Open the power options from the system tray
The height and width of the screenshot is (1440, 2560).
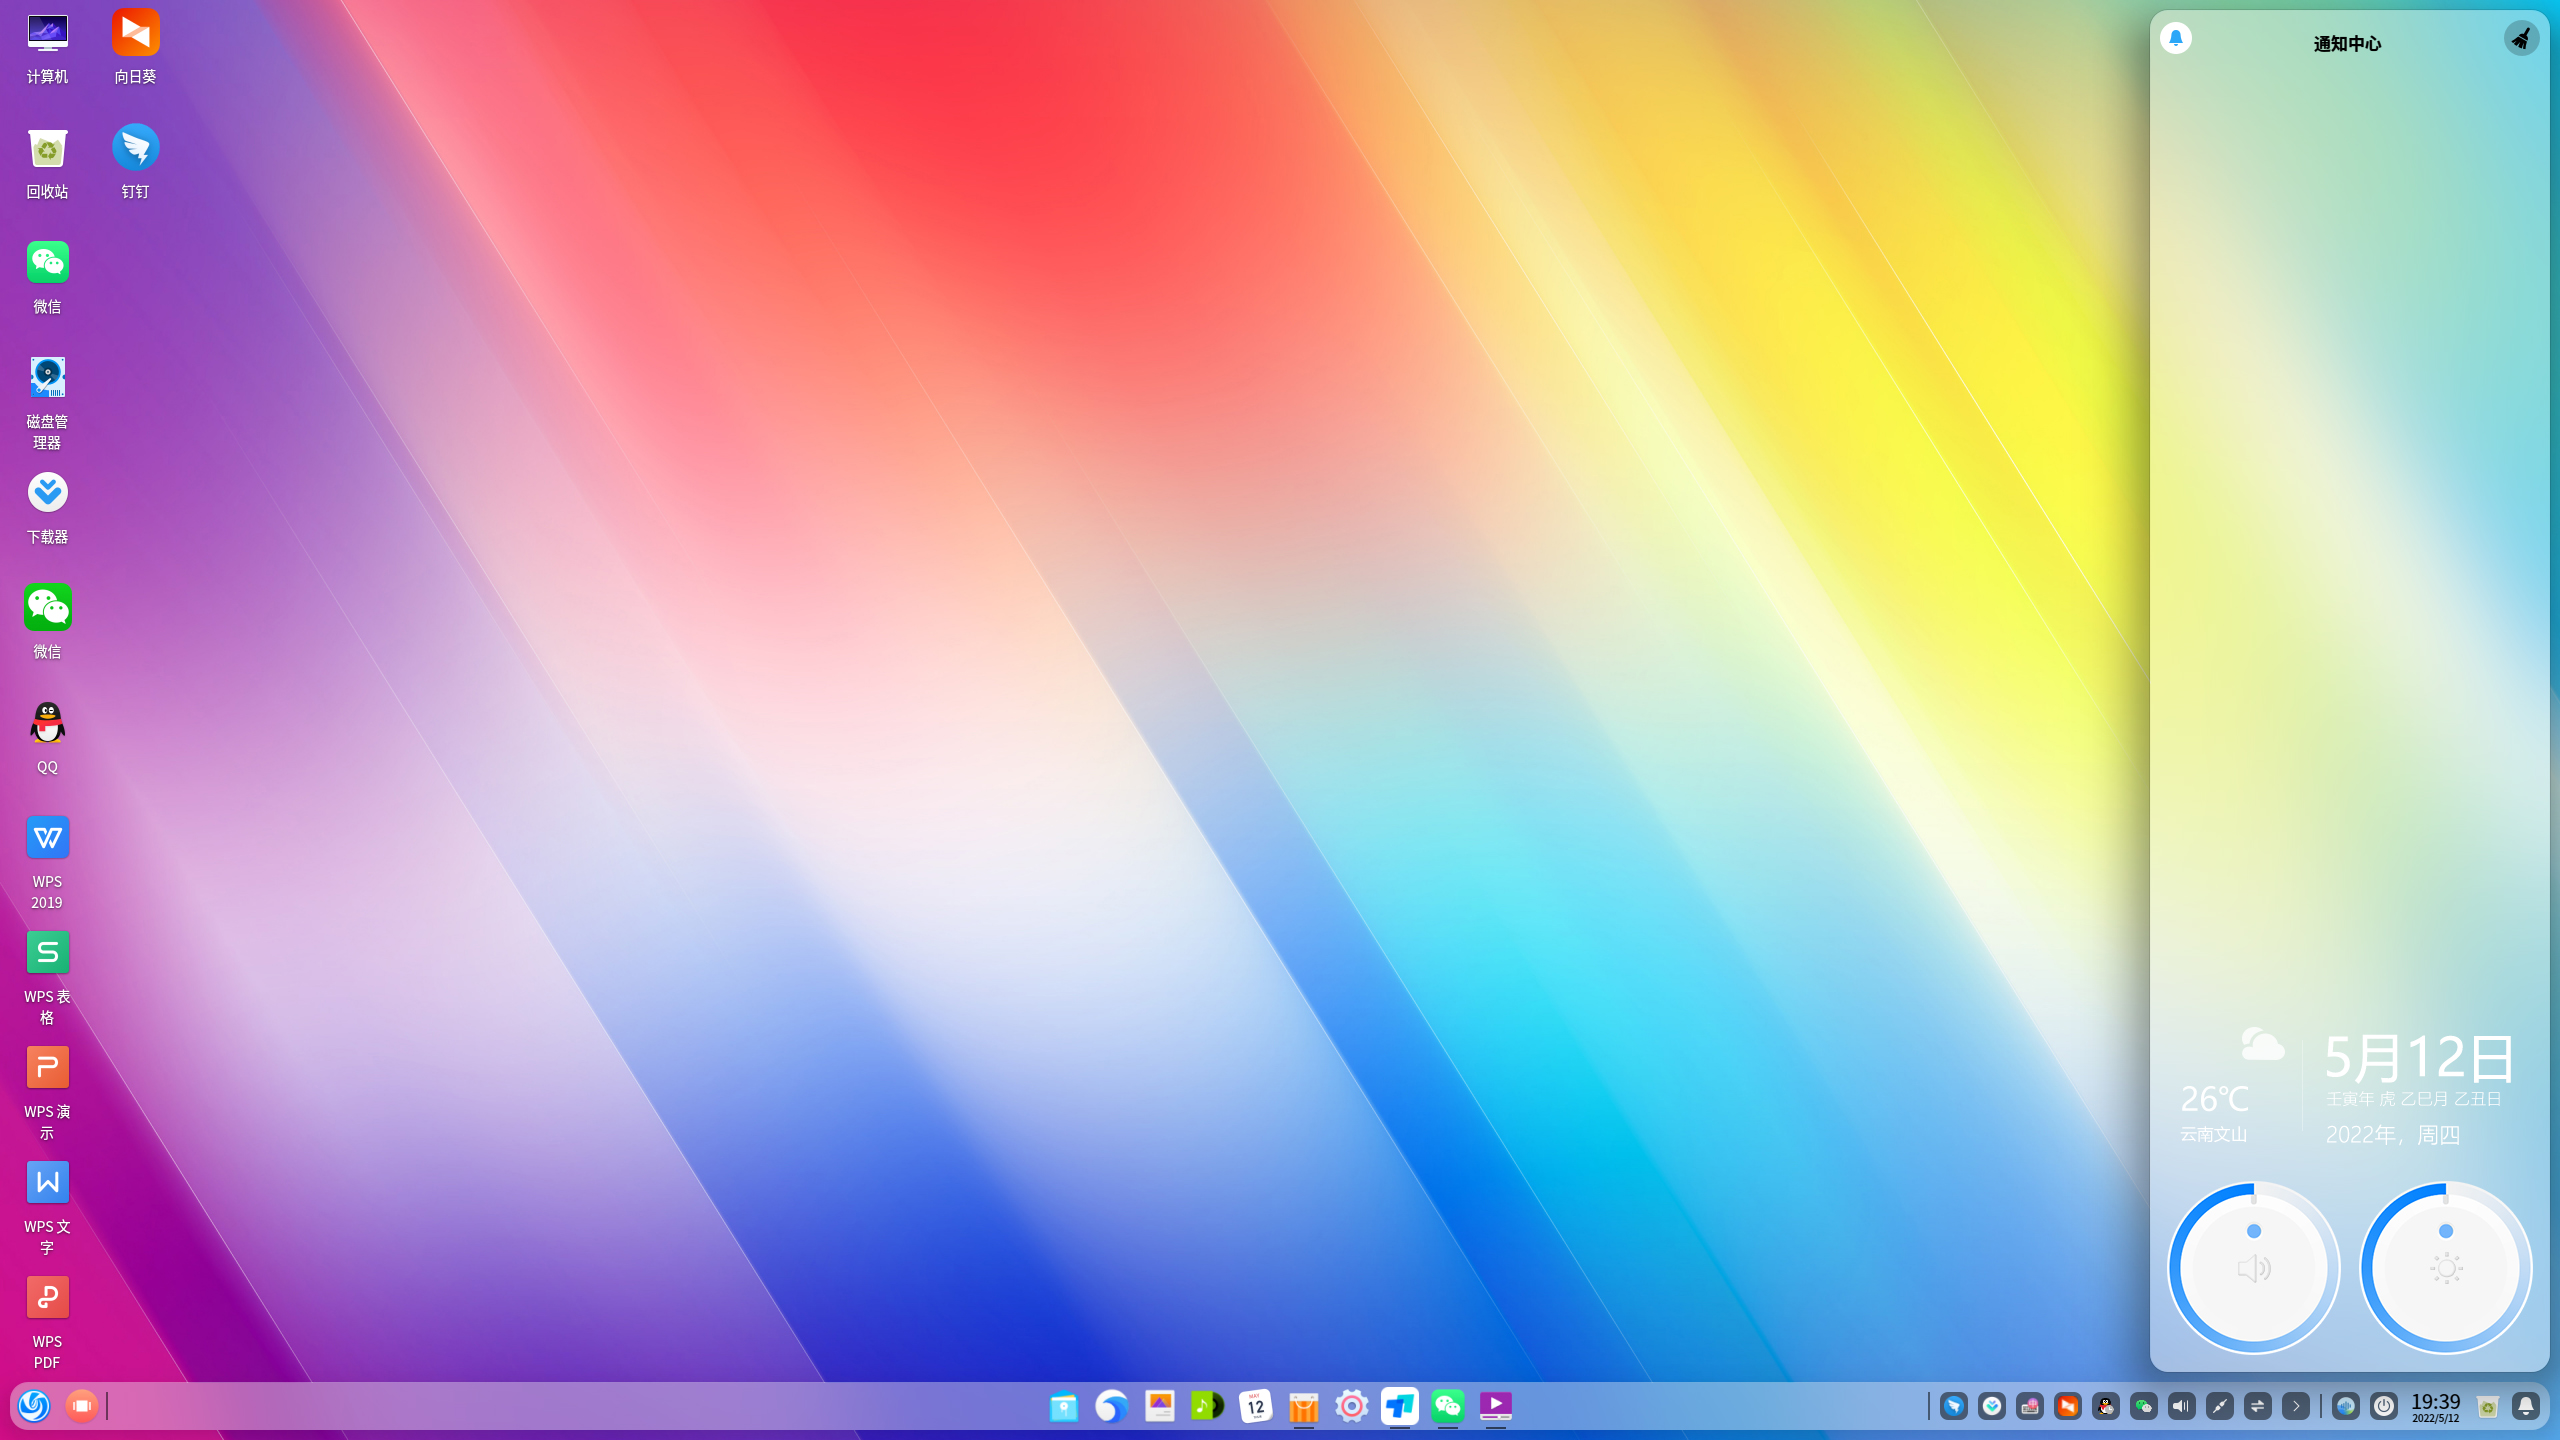[x=2385, y=1406]
